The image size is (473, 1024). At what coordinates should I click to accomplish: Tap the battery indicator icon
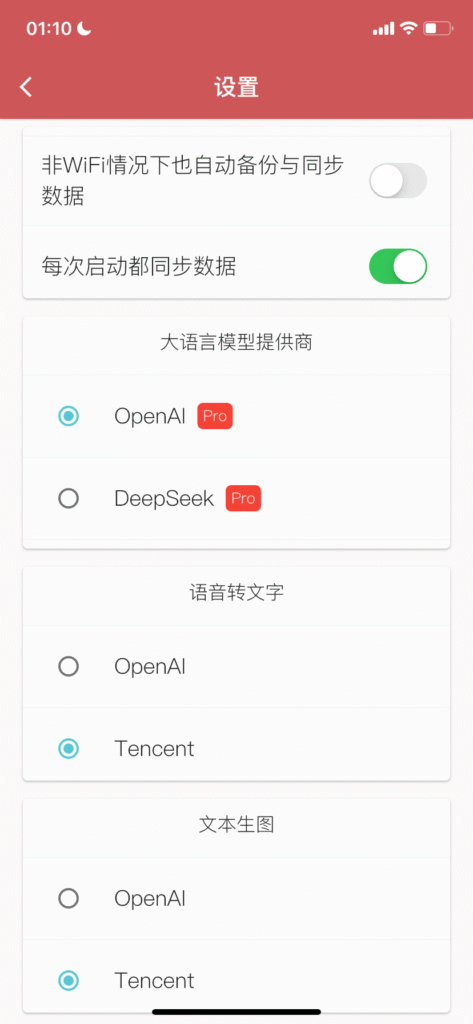tap(438, 28)
